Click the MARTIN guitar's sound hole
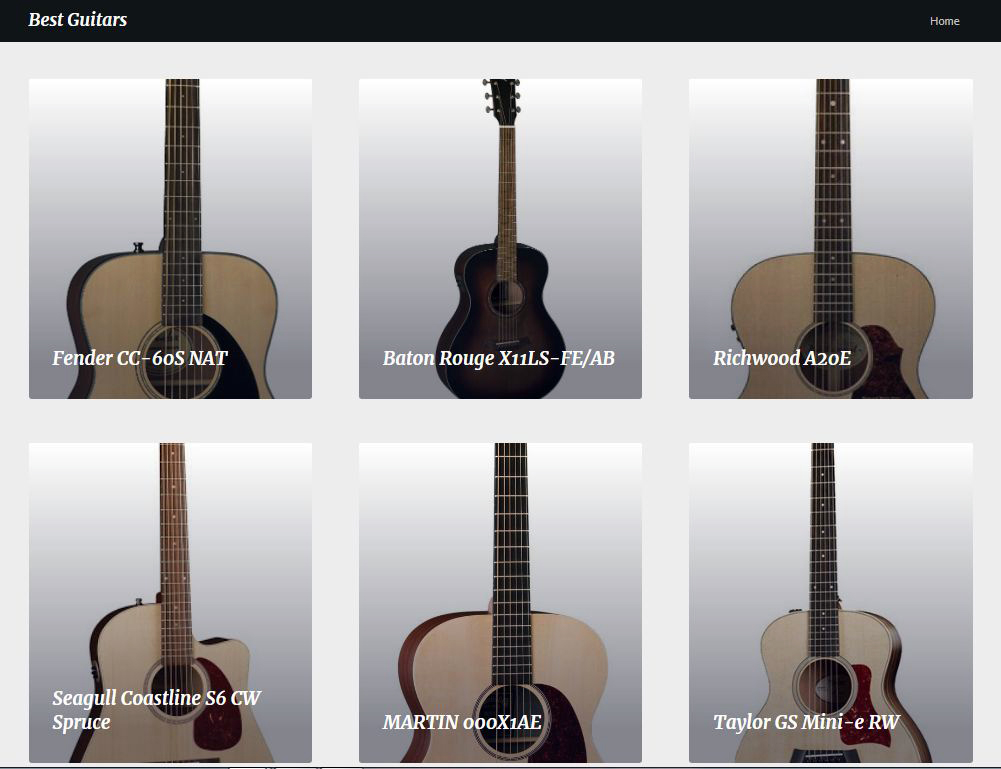This screenshot has width=1001, height=769. tap(511, 723)
